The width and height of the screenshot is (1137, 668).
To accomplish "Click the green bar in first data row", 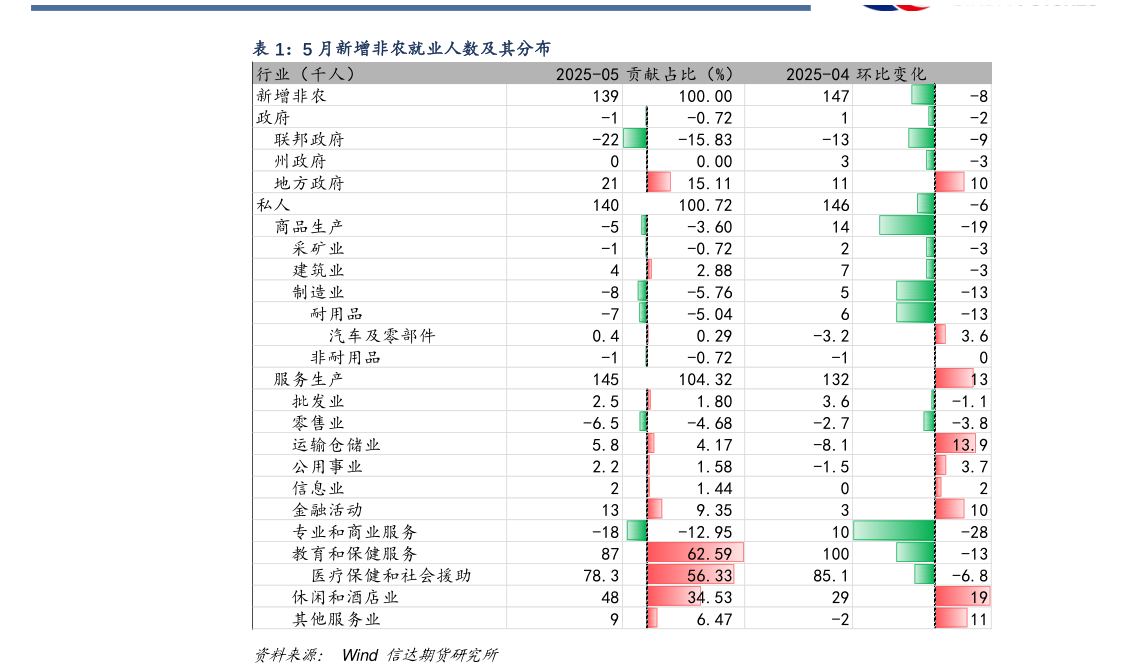I will click(x=922, y=95).
